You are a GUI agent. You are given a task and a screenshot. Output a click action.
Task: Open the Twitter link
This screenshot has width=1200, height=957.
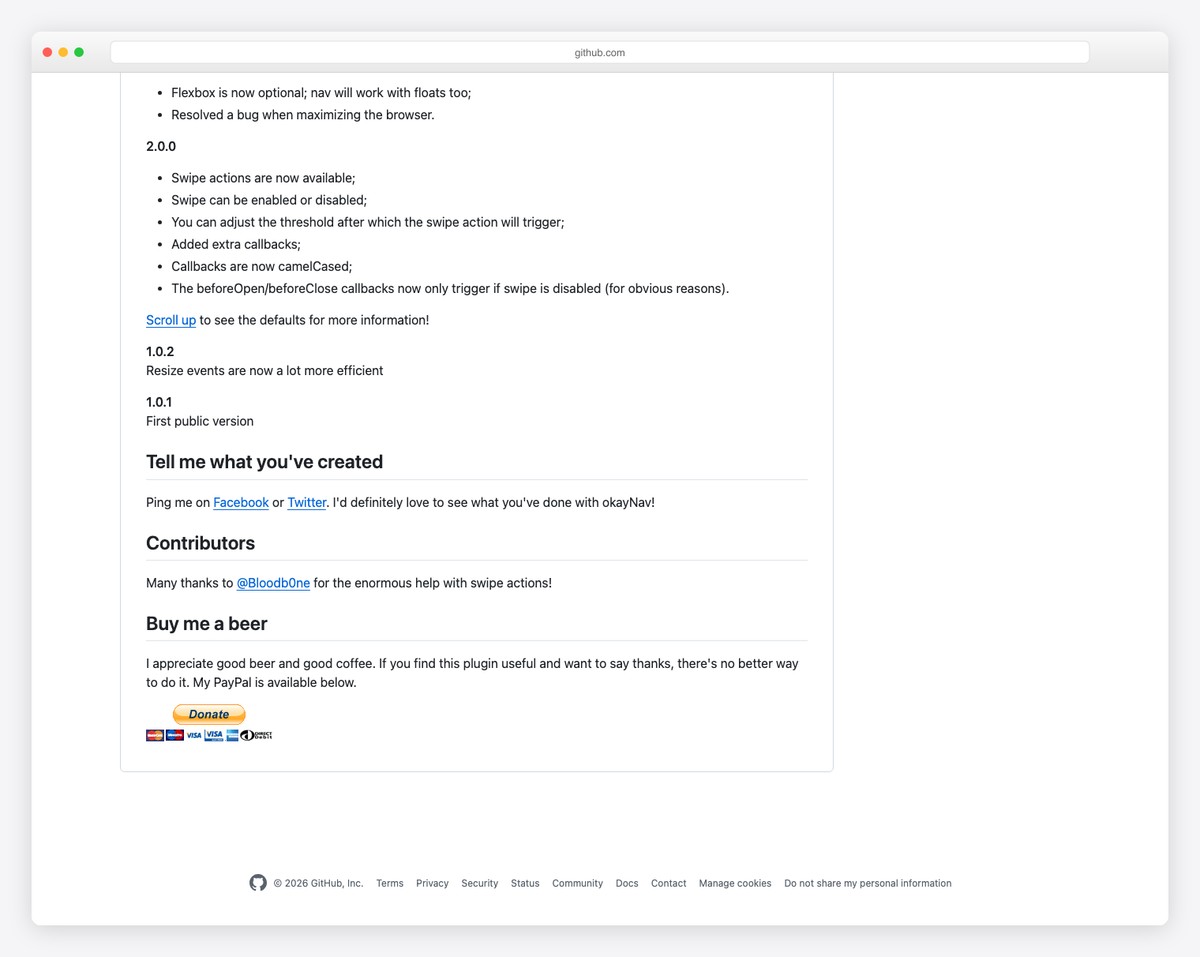[306, 502]
